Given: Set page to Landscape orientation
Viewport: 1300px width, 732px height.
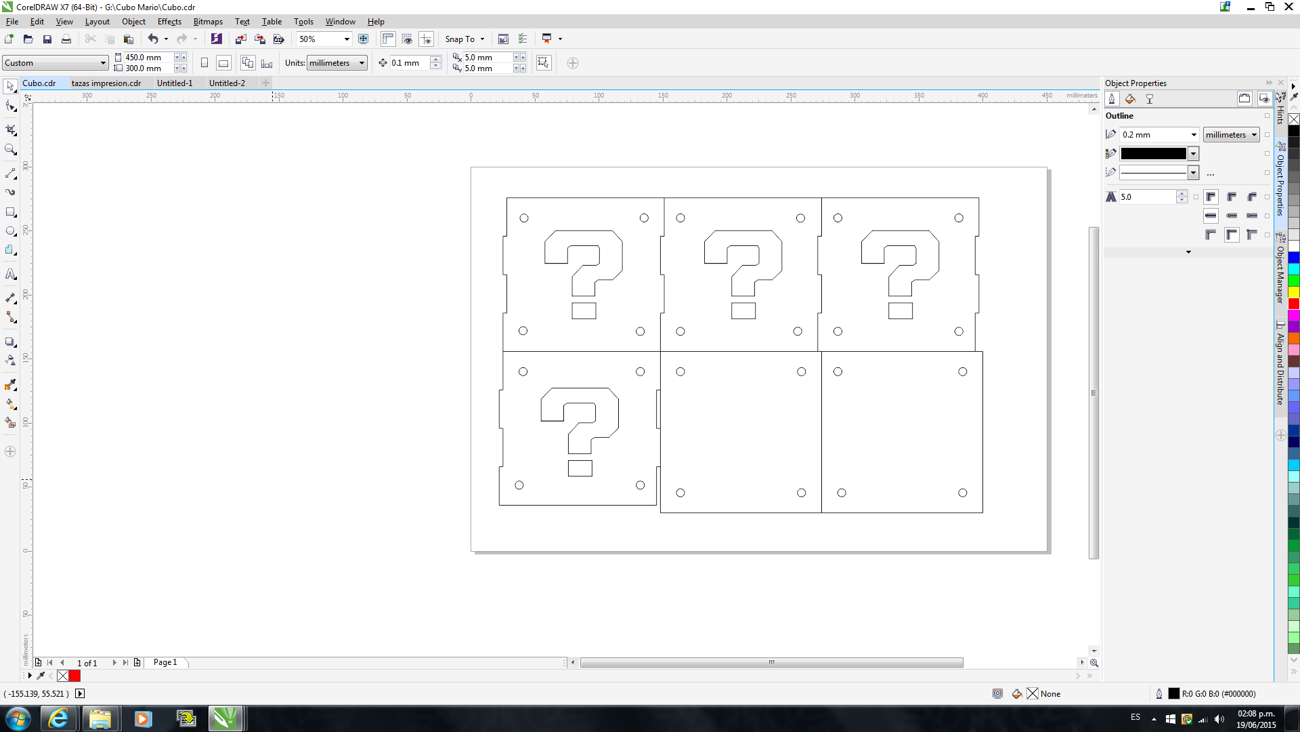Looking at the screenshot, I should [223, 63].
